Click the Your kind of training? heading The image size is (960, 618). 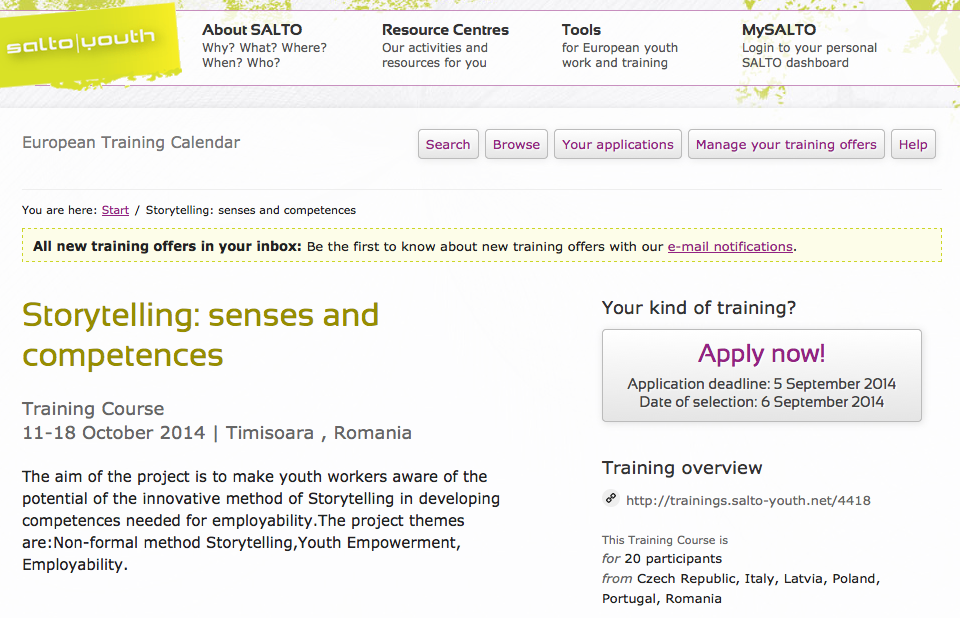(699, 307)
